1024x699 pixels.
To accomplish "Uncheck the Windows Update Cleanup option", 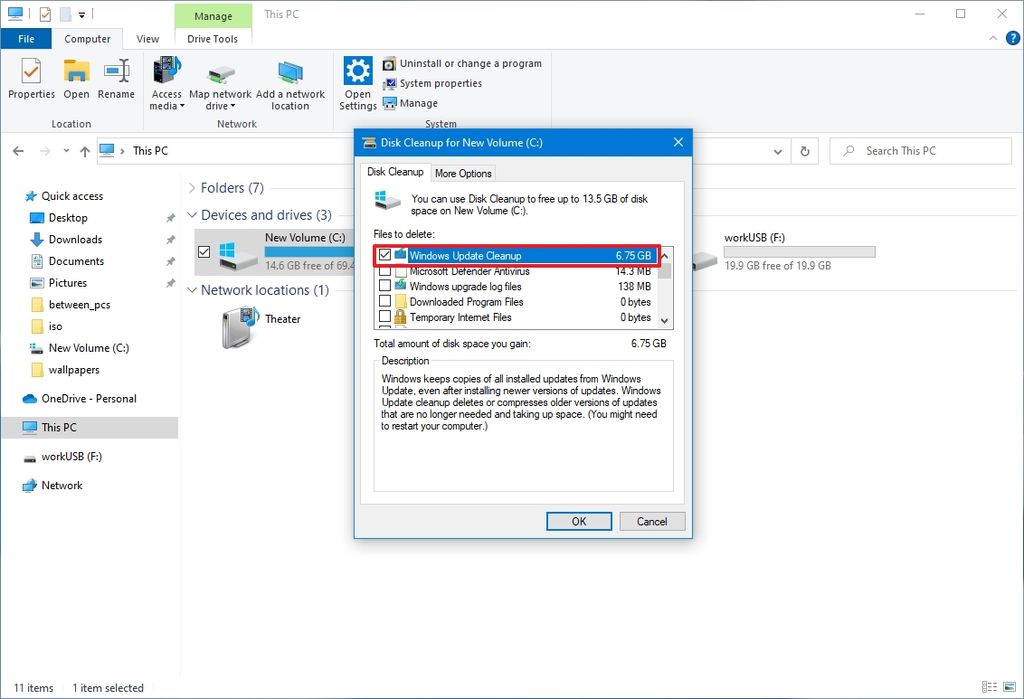I will [384, 255].
